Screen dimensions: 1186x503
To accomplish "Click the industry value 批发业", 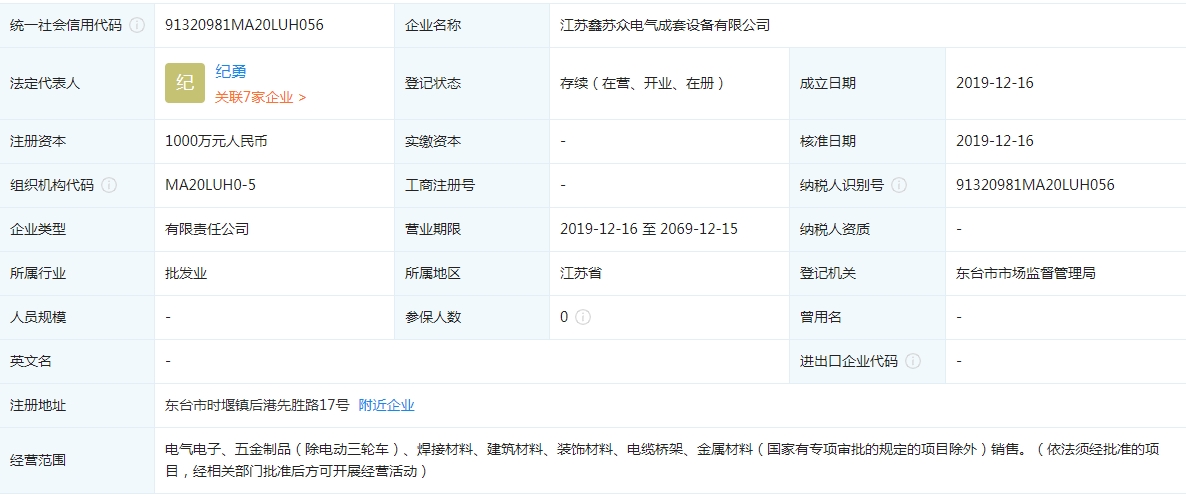I will coord(186,273).
